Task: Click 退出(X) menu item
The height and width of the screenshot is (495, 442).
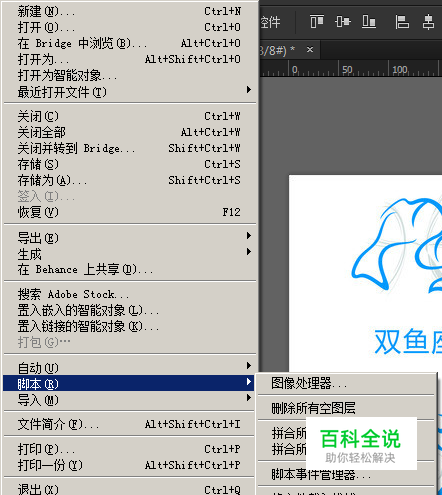Action: click(x=129, y=489)
